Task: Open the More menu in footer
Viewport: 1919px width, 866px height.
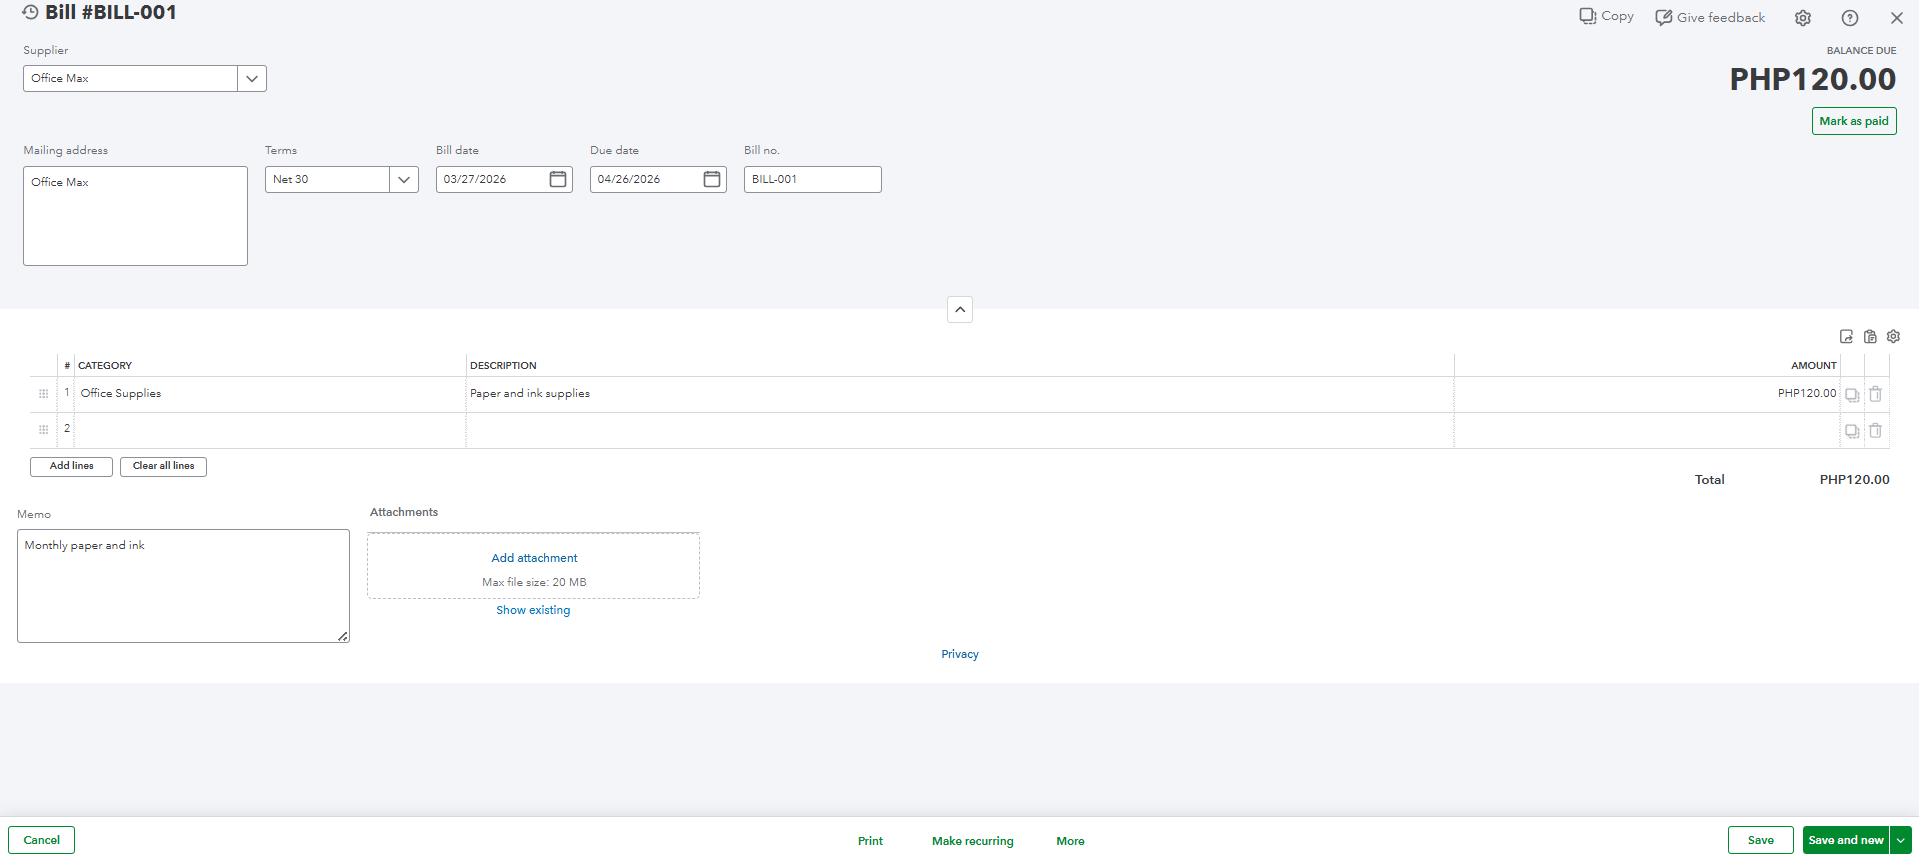Action: (1070, 841)
